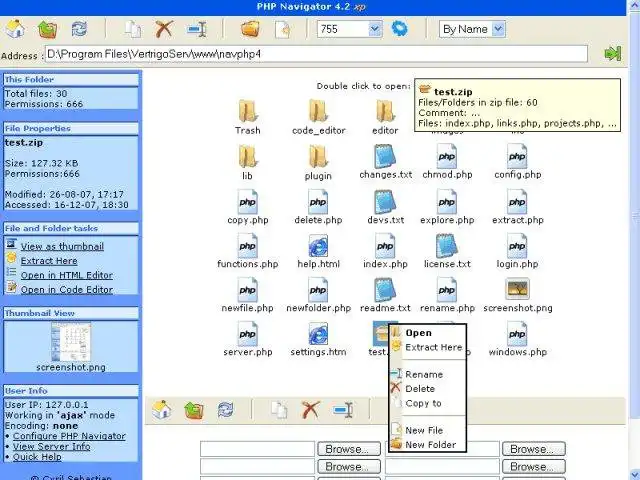This screenshot has width=640, height=480.
Task: Click the Copy icon in top toolbar
Action: click(x=133, y=29)
